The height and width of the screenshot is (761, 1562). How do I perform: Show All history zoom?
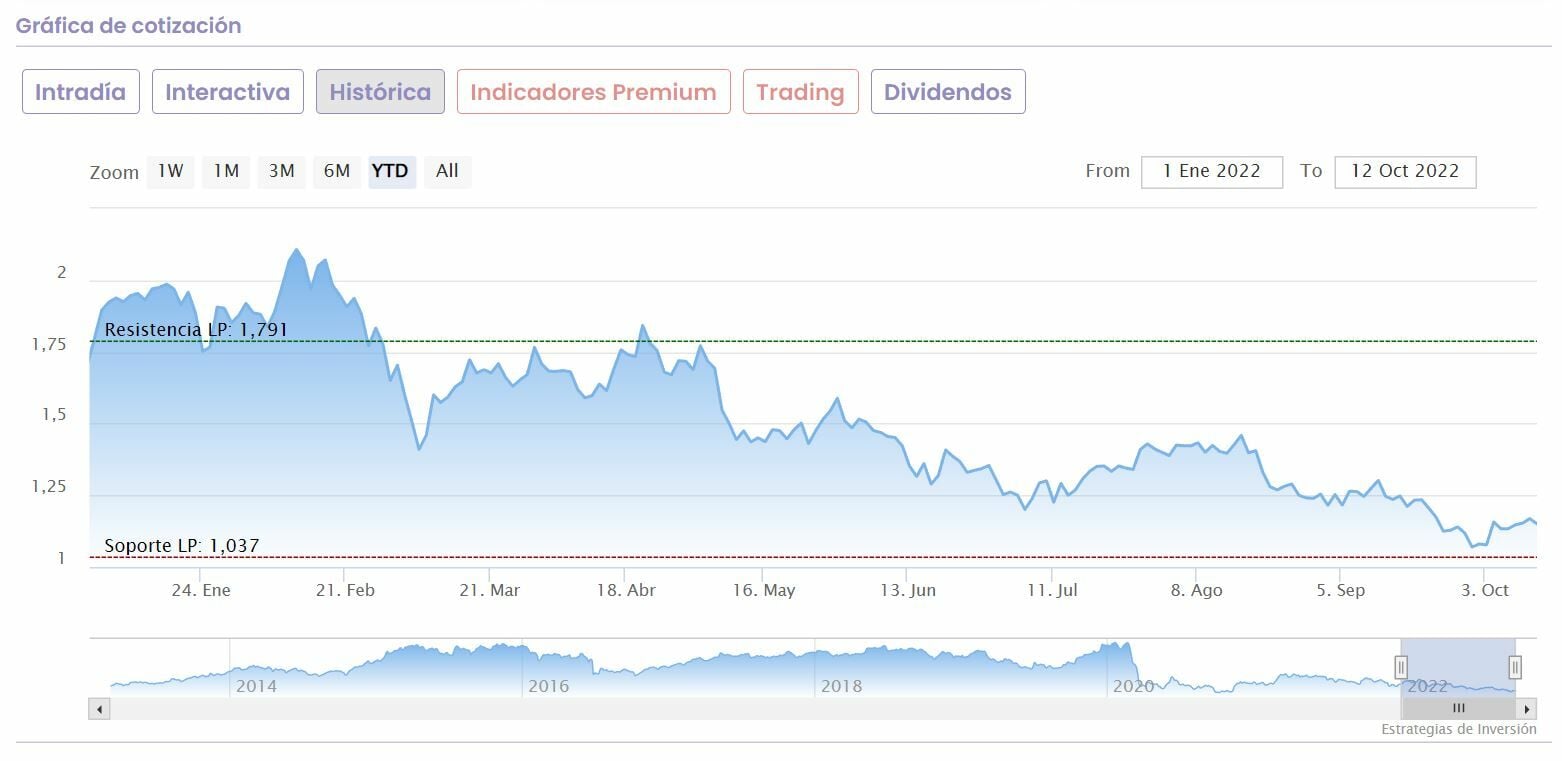[x=447, y=171]
